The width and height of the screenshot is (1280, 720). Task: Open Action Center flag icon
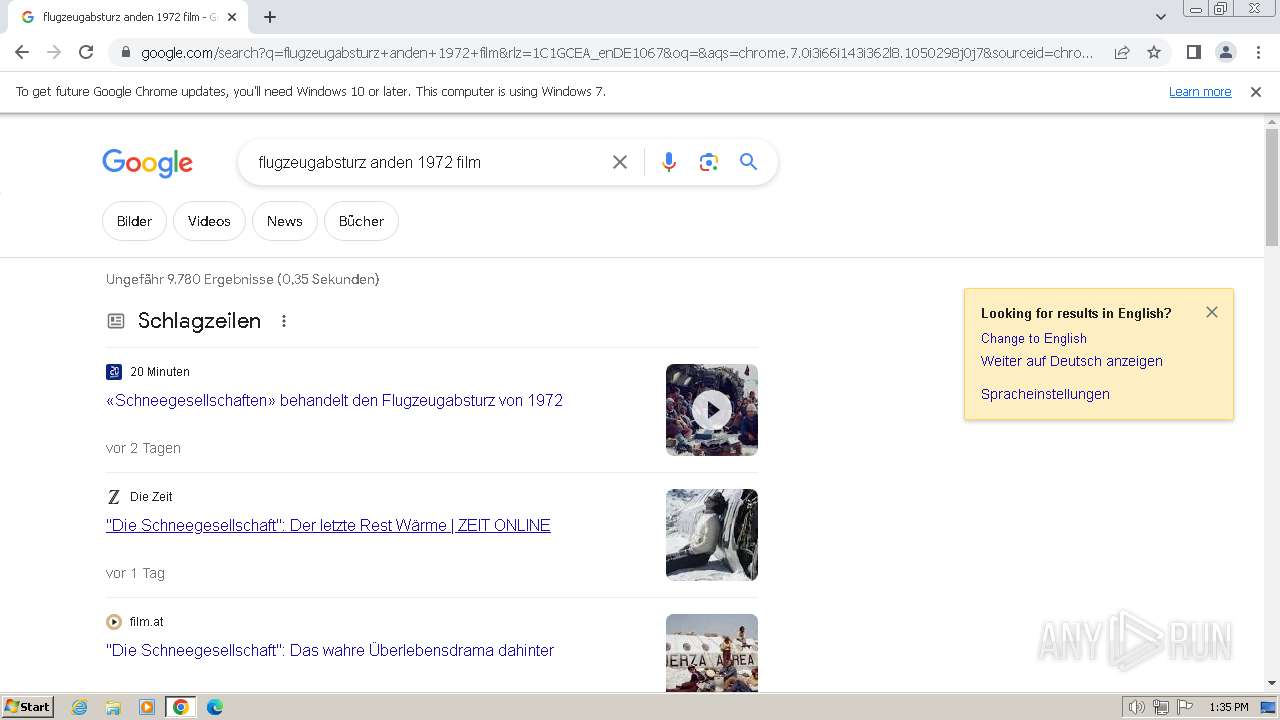[x=1185, y=707]
